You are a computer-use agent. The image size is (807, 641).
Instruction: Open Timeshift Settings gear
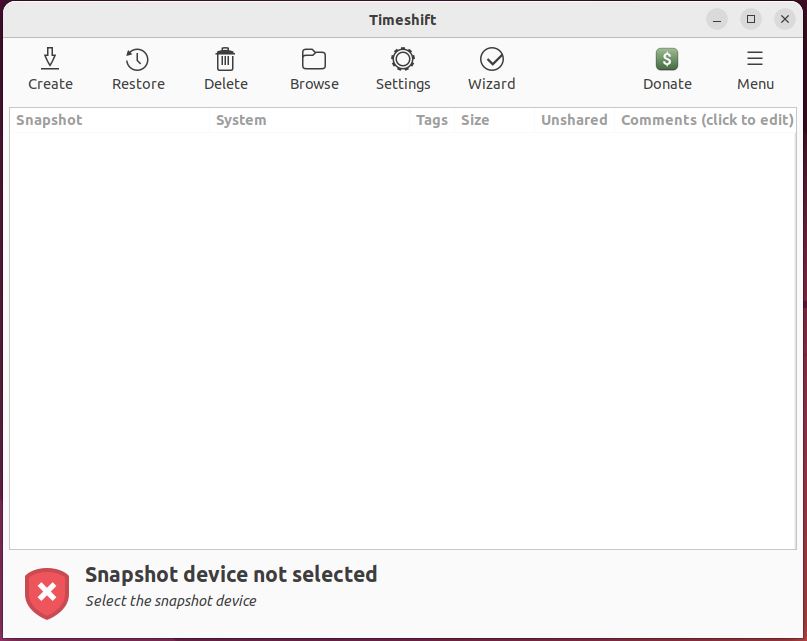click(402, 59)
